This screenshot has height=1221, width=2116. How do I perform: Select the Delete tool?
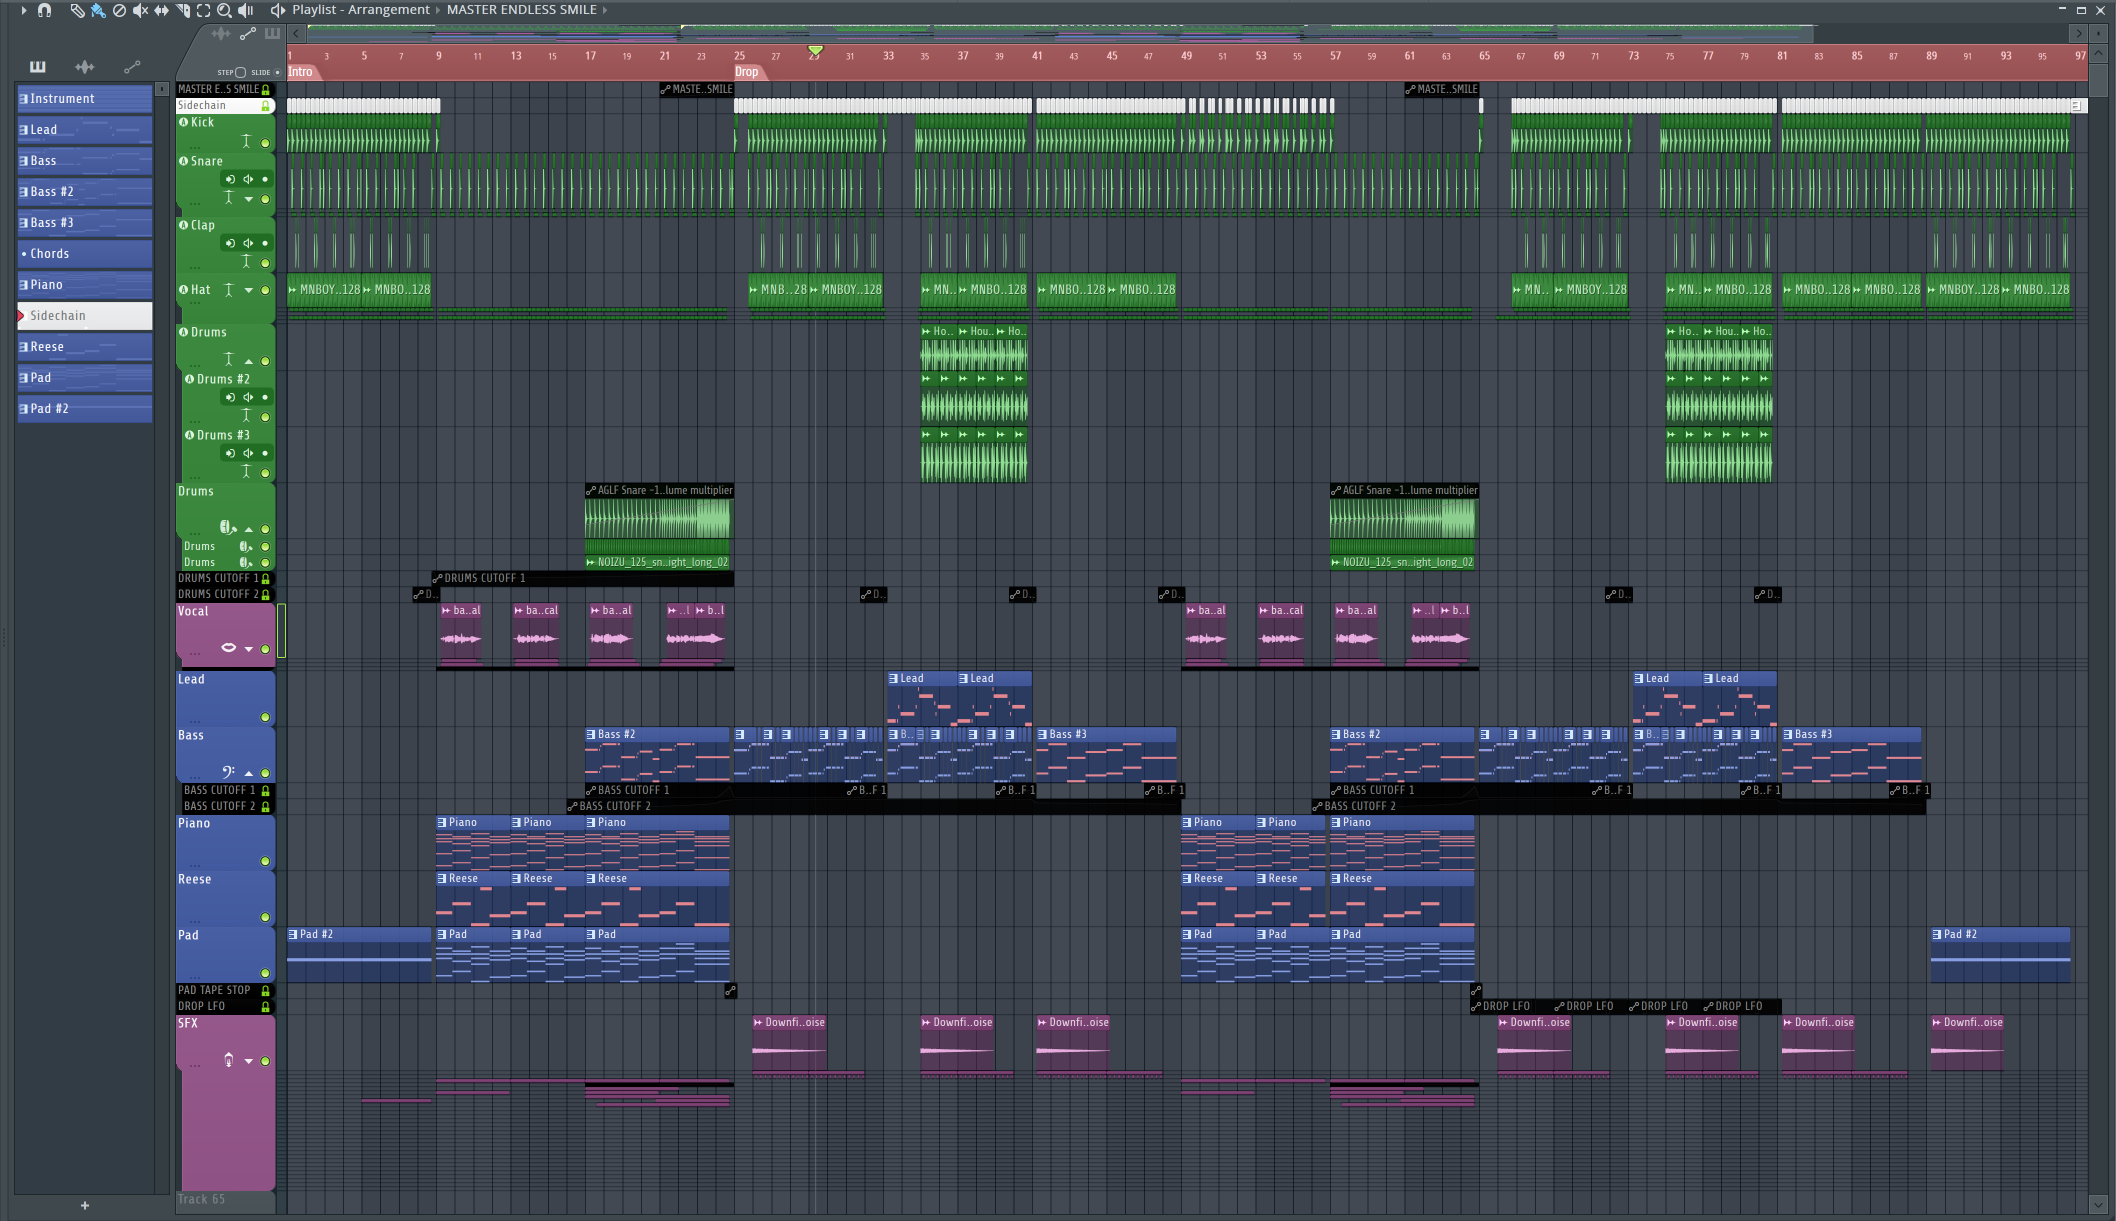coord(119,10)
